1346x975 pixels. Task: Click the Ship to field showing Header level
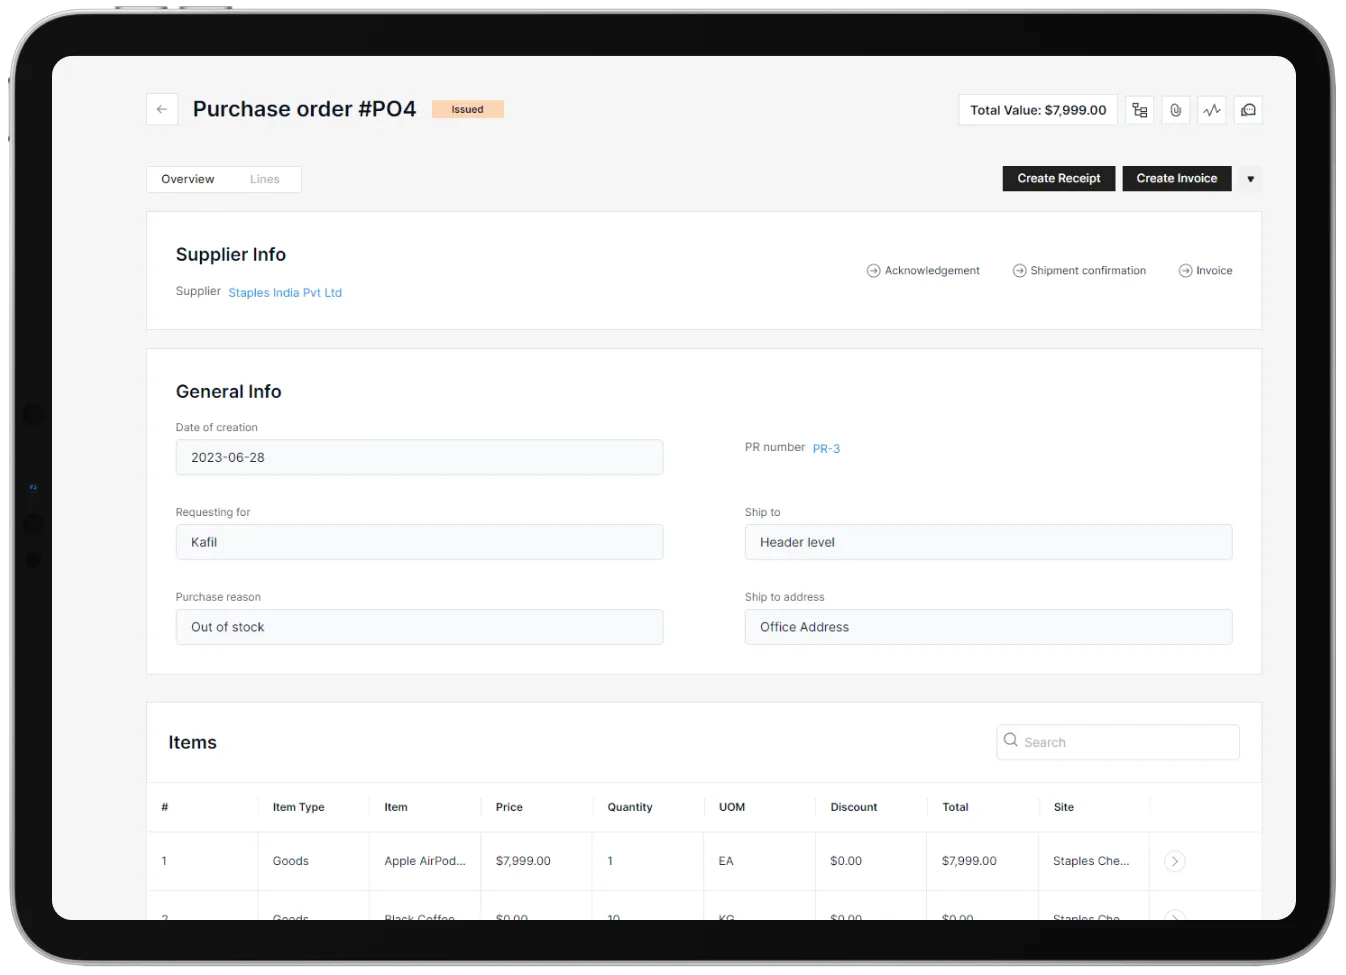pos(988,542)
